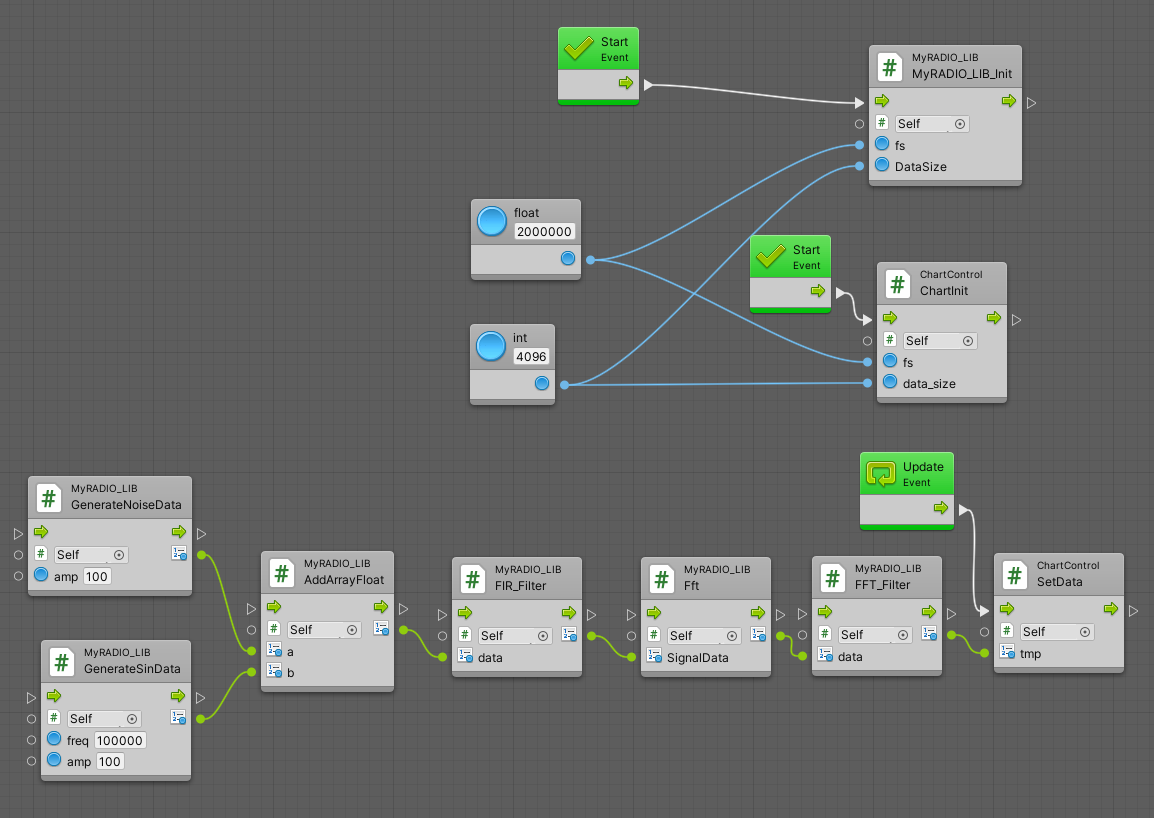Click the 4096 value field on the int node

531,356
